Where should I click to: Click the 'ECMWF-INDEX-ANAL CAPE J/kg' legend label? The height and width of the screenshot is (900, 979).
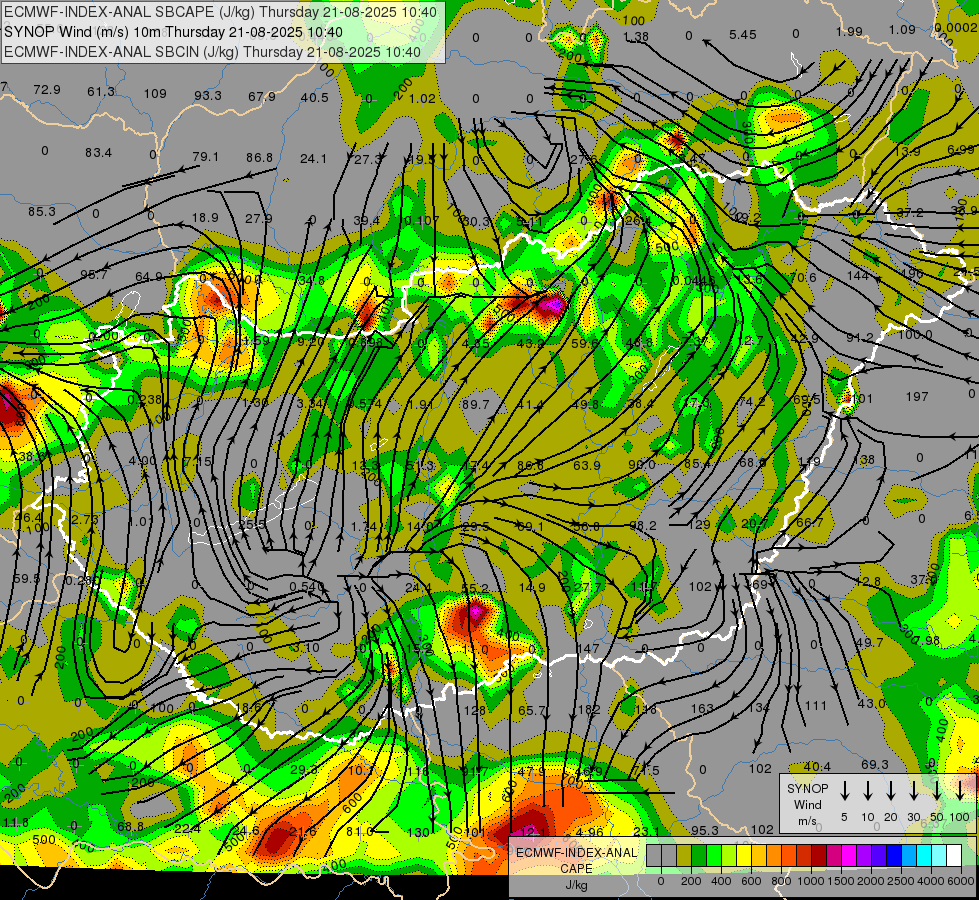(x=576, y=868)
